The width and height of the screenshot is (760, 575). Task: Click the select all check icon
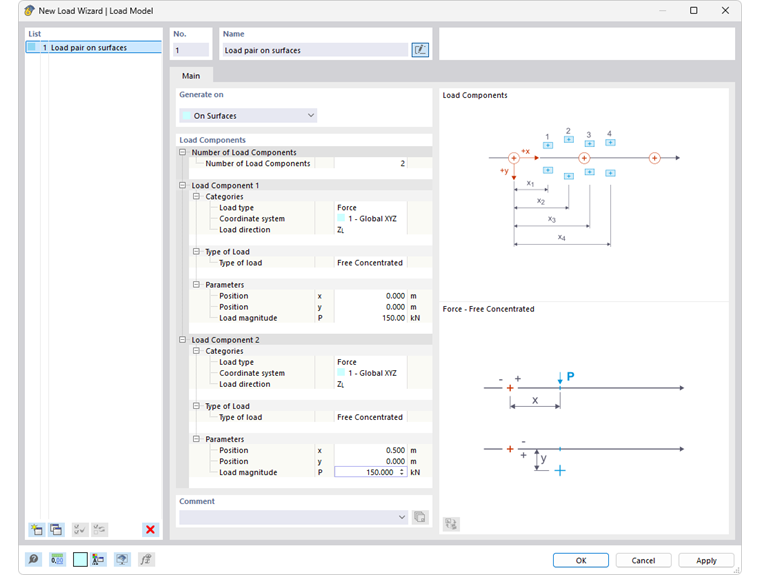(x=79, y=529)
